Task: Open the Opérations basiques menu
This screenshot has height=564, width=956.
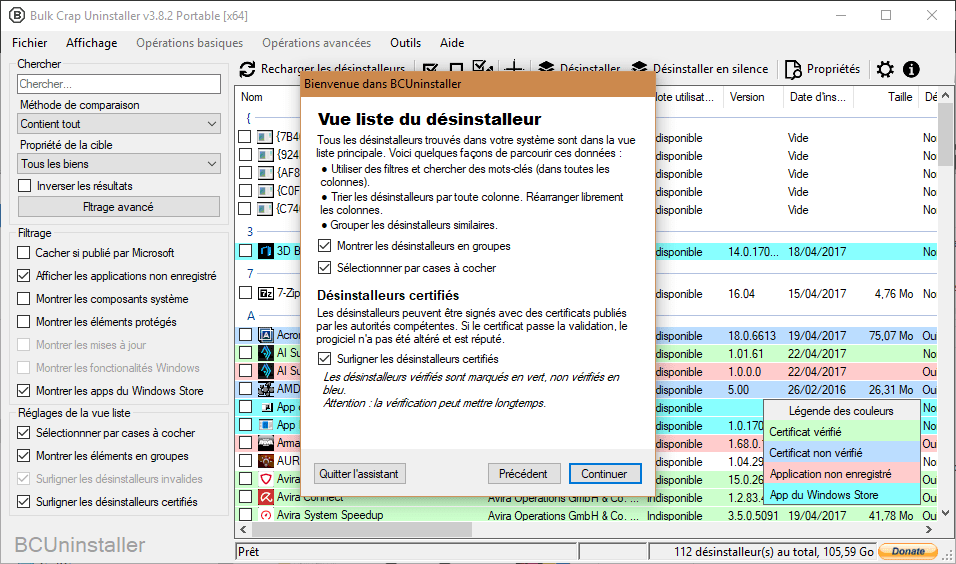Action: click(190, 43)
